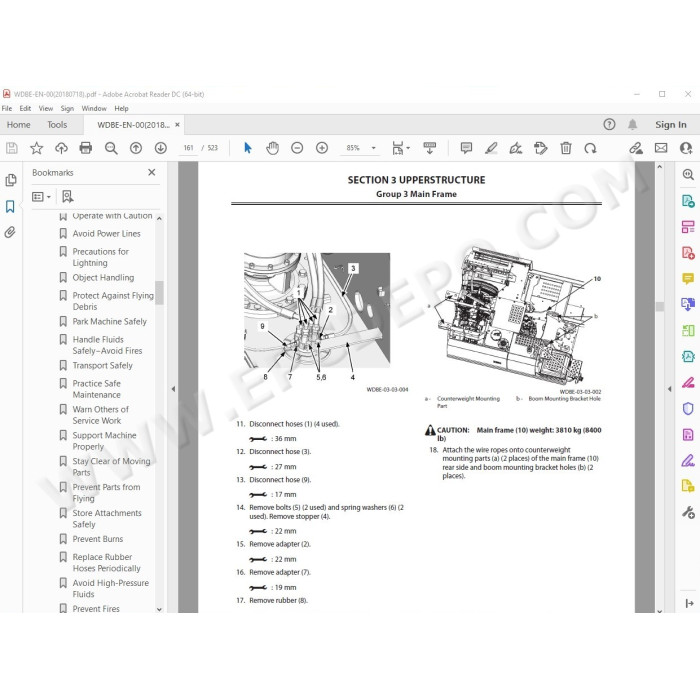Share a link to the file
The width and height of the screenshot is (700, 700).
pyautogui.click(x=636, y=148)
